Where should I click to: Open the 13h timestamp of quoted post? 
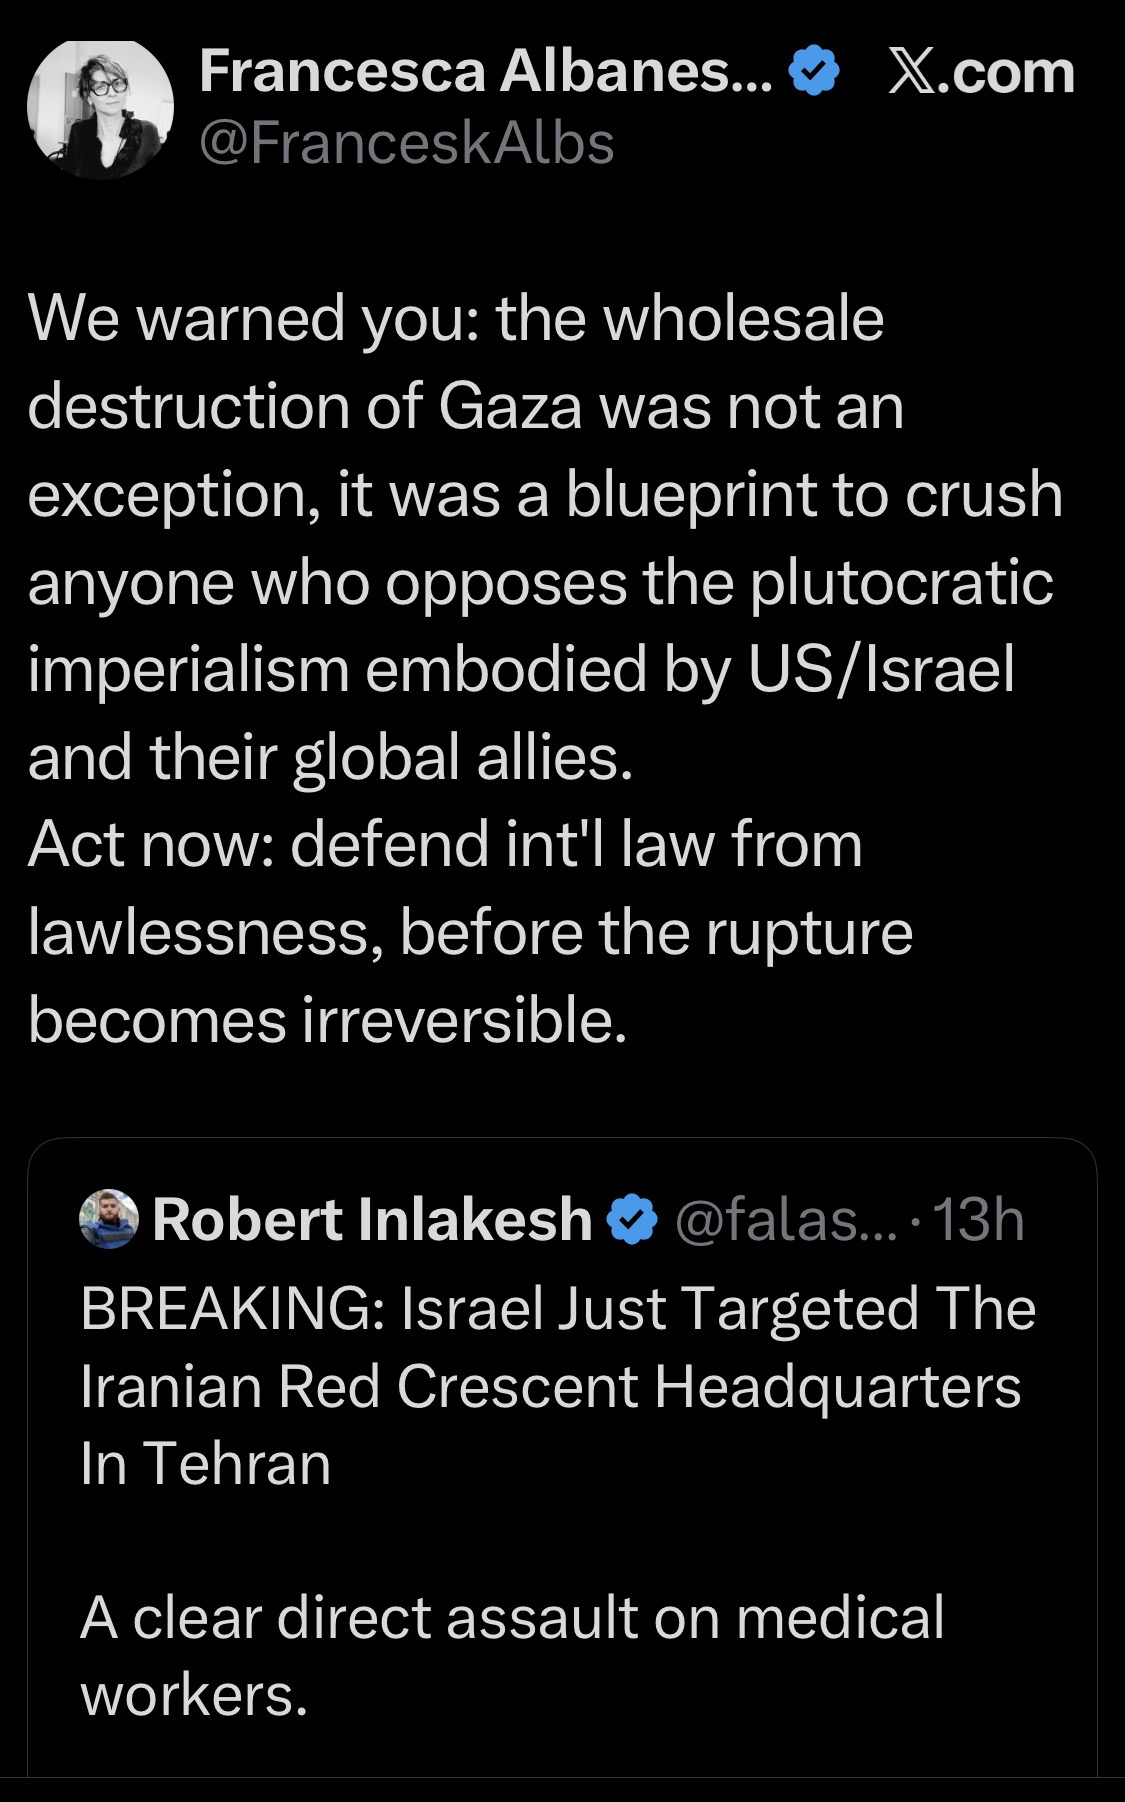coord(982,1219)
